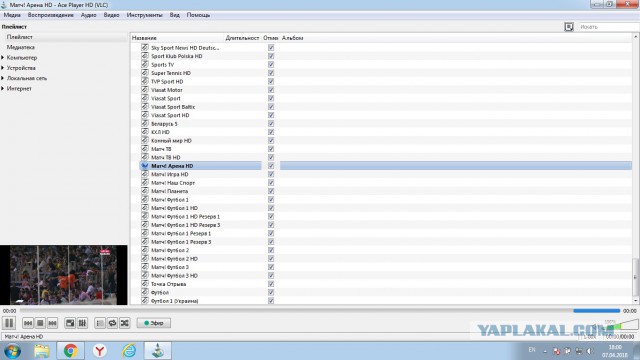The image size is (640, 360).
Task: Stop playback
Action: [40, 323]
